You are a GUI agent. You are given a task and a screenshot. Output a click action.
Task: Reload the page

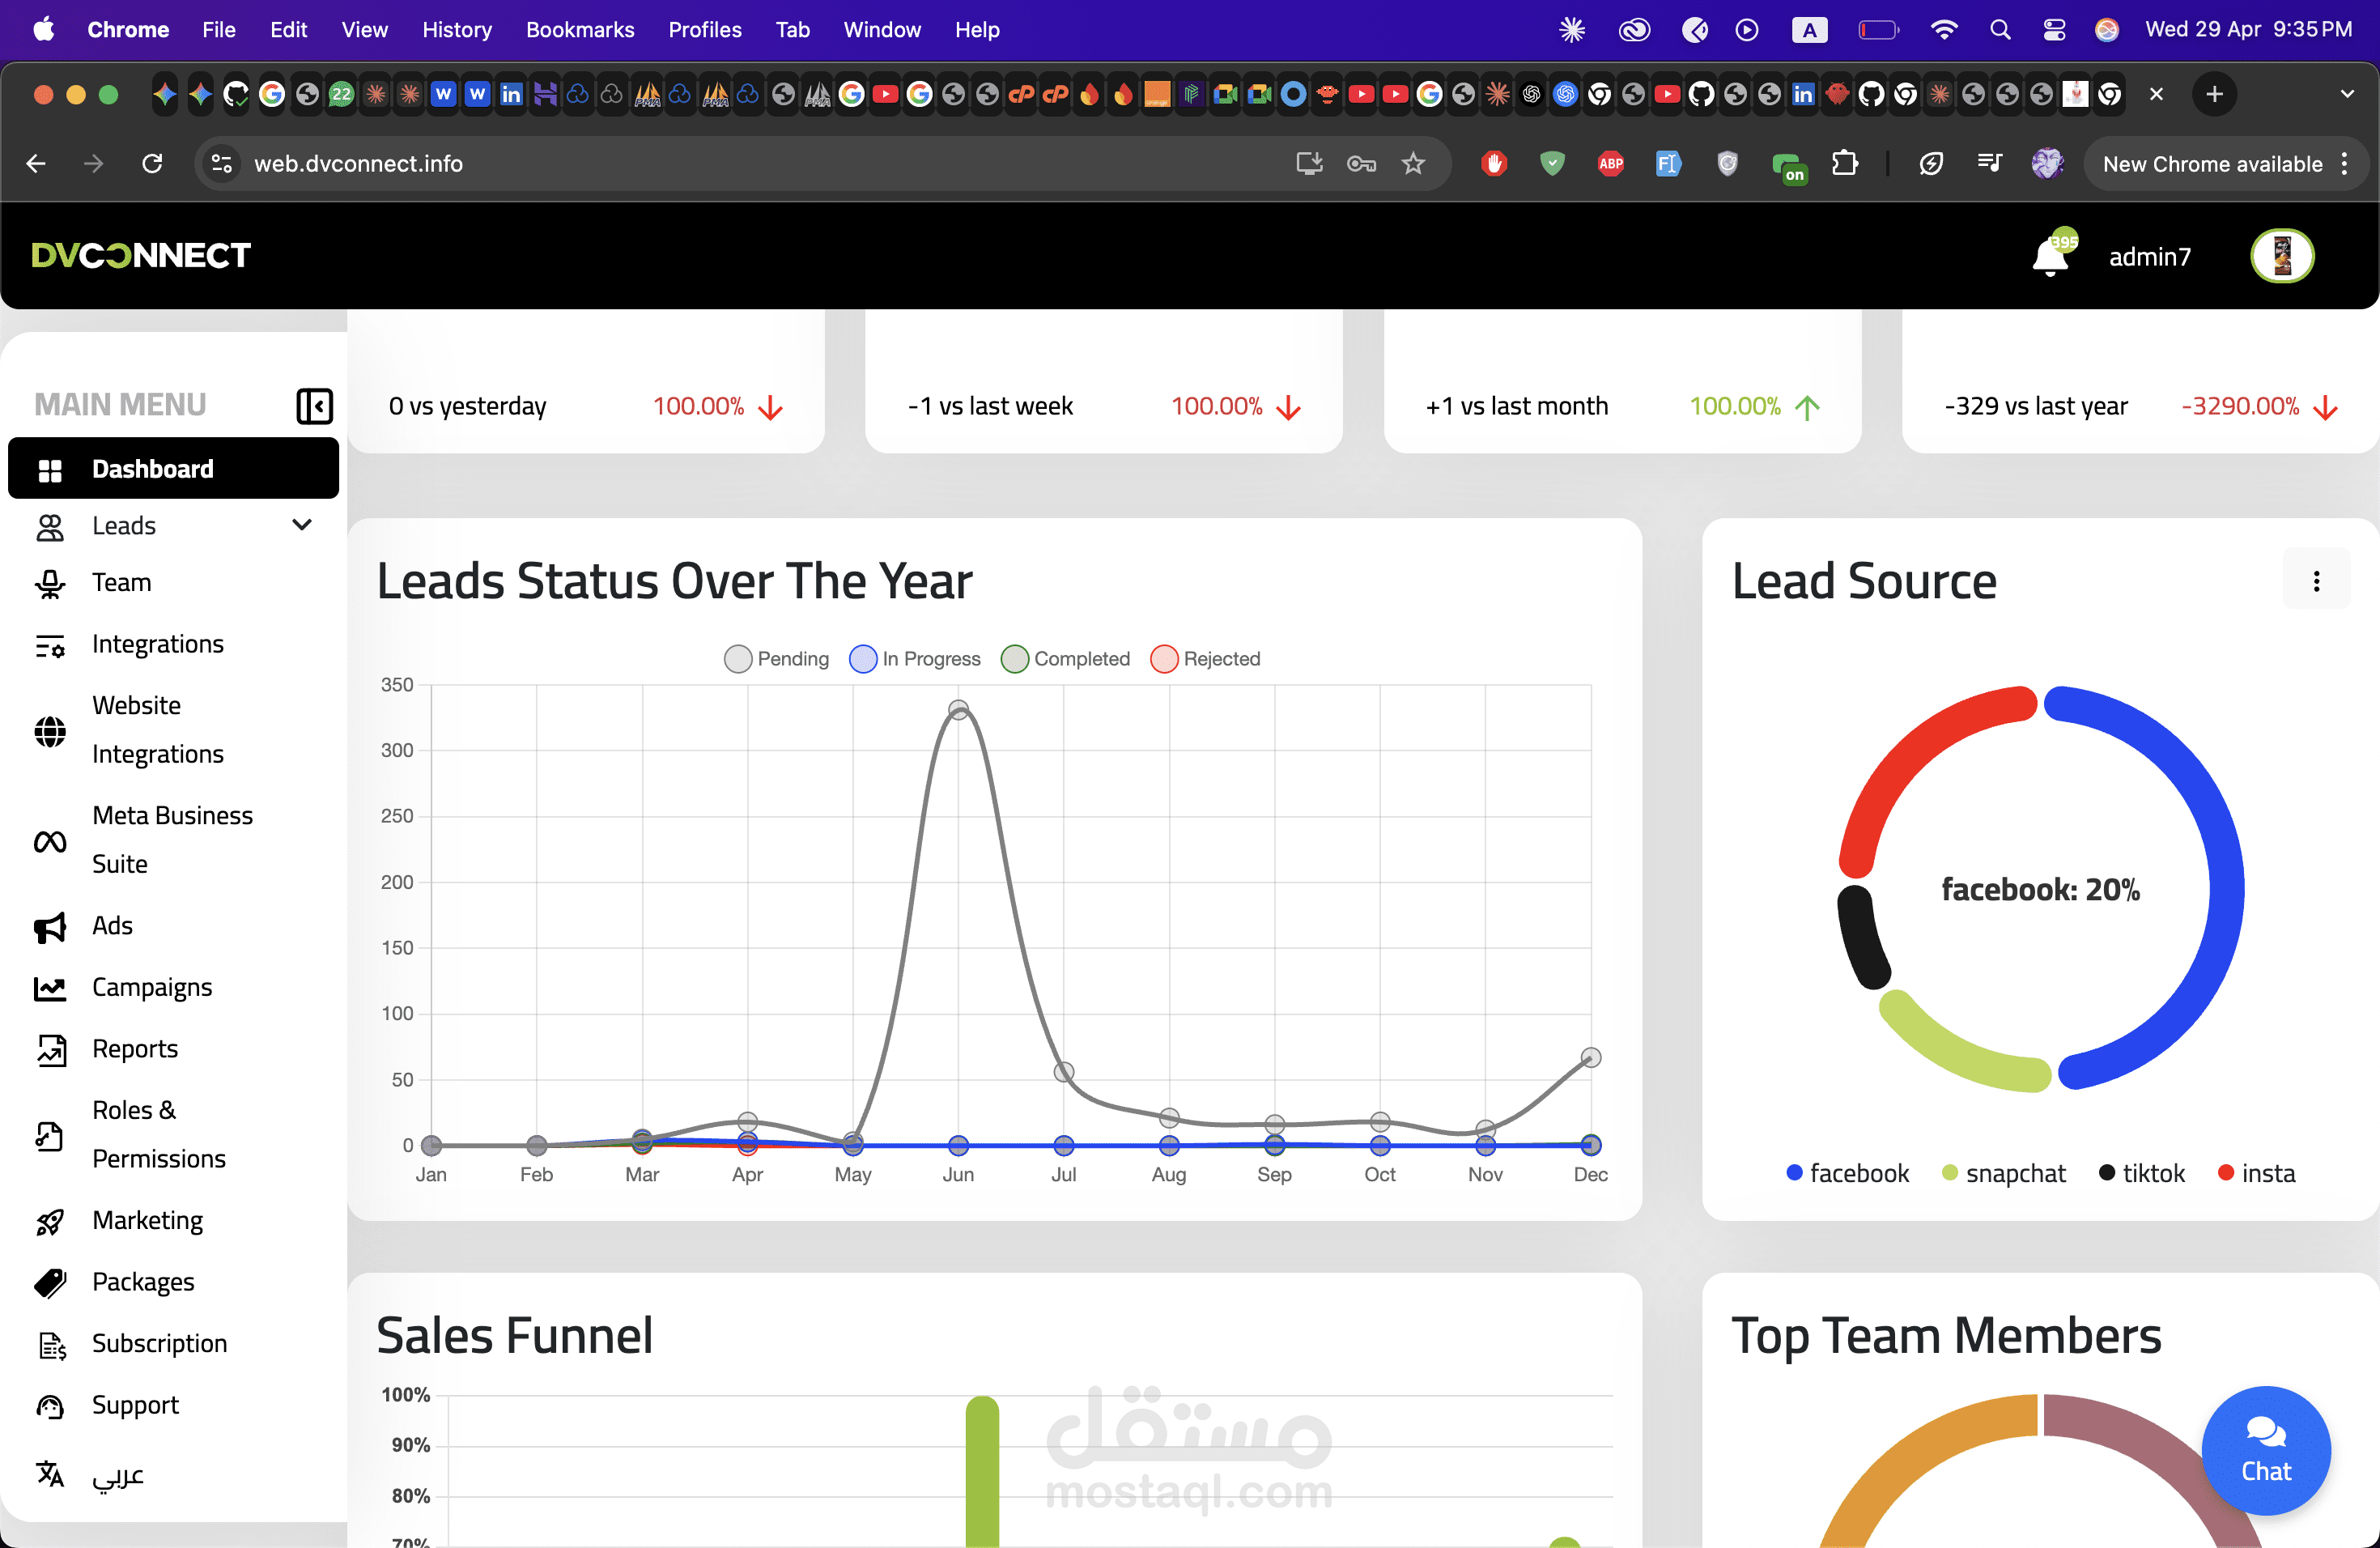(x=152, y=163)
